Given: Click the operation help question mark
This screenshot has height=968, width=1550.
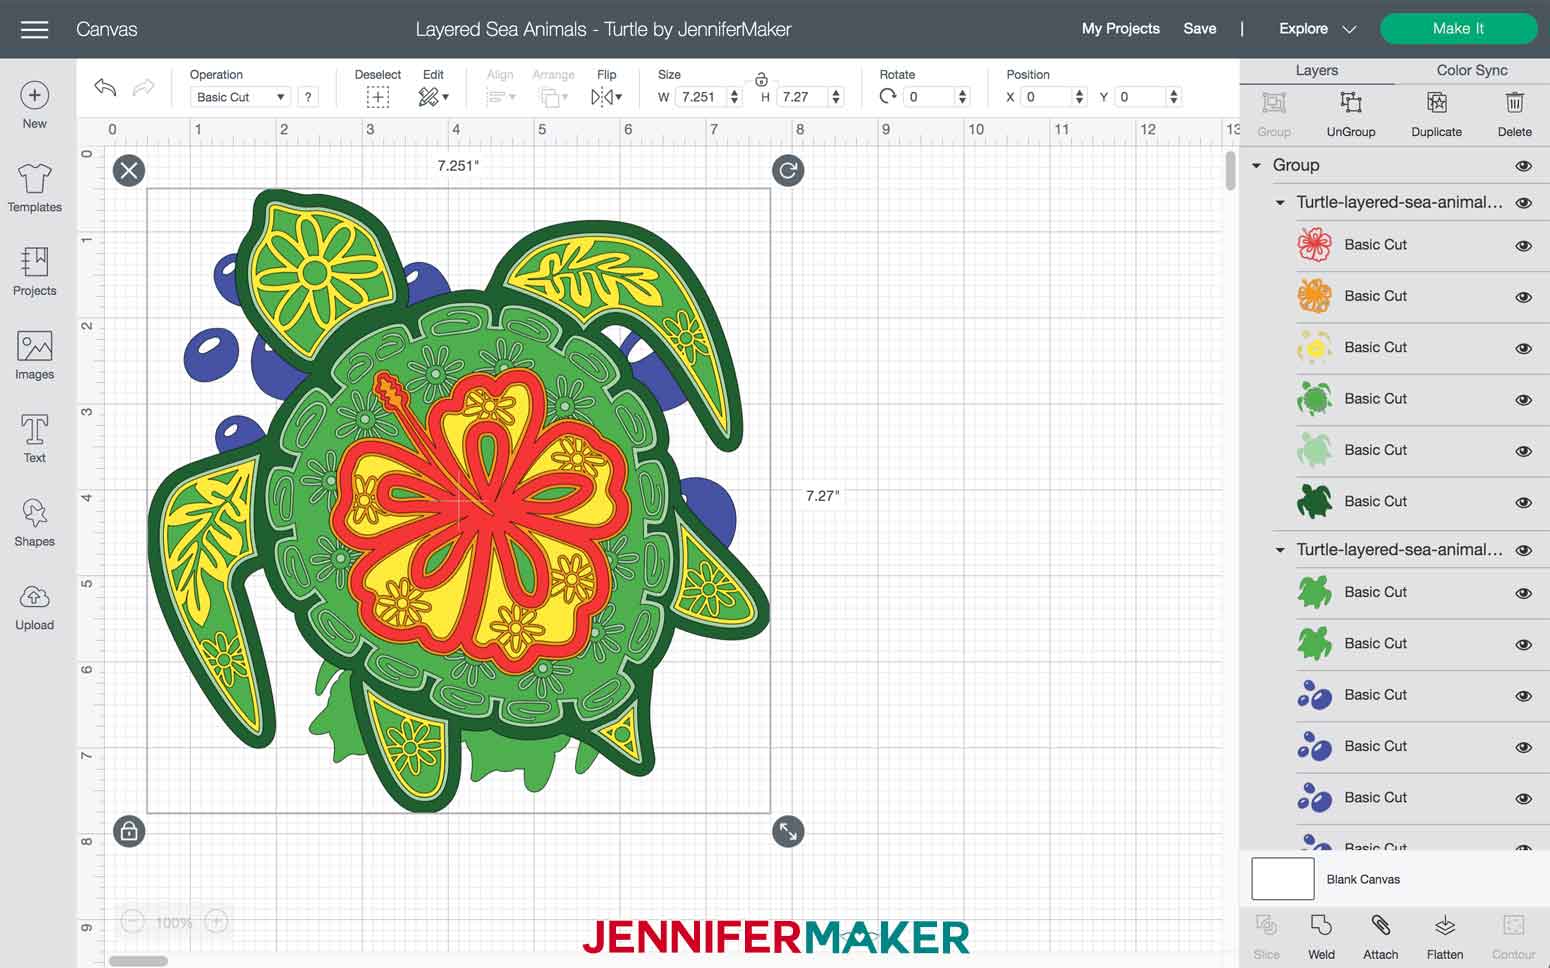Looking at the screenshot, I should click(308, 97).
